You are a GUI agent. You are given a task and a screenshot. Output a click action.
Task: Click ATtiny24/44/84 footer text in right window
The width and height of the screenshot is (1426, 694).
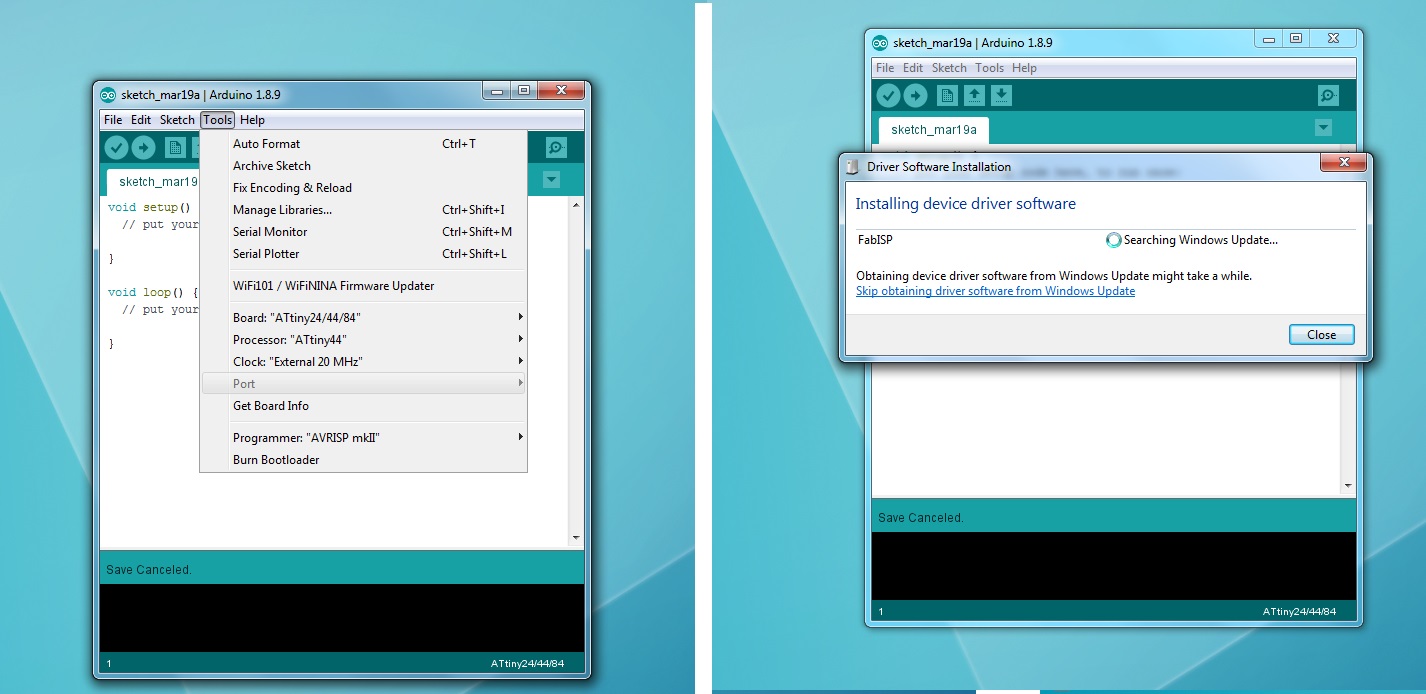coord(1299,611)
